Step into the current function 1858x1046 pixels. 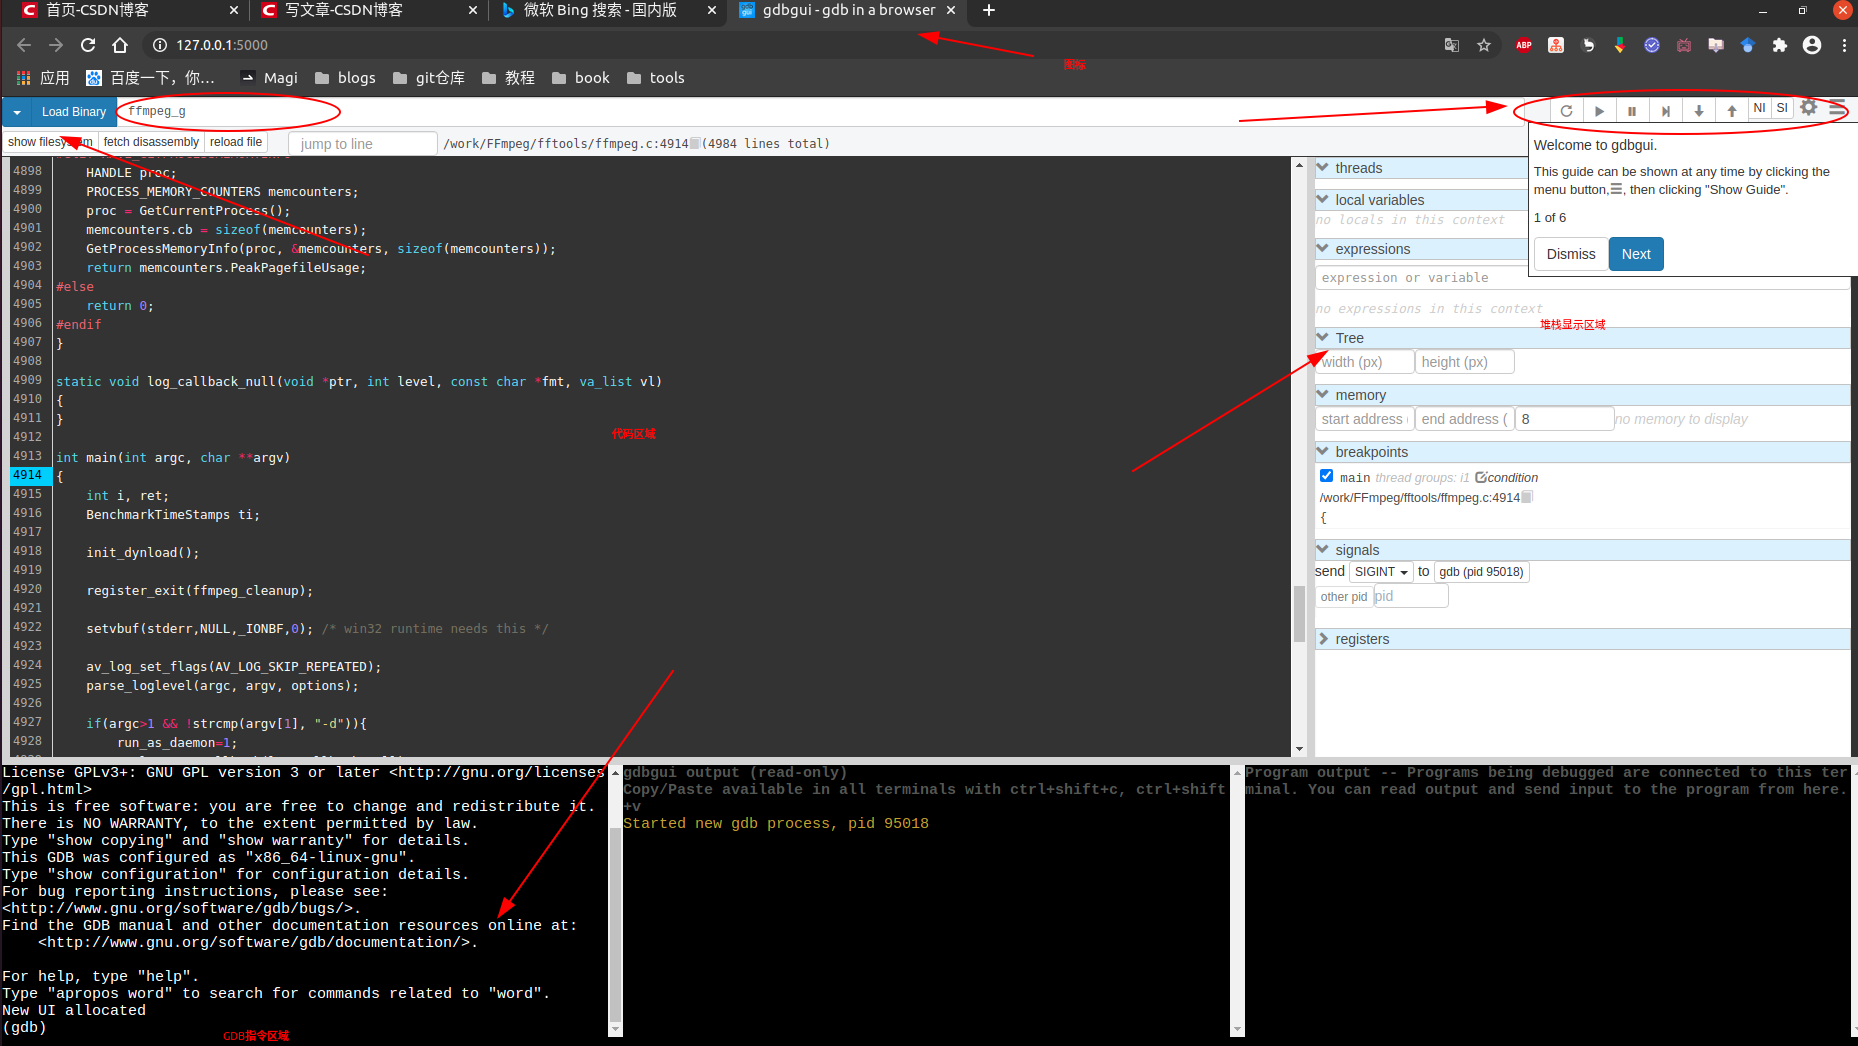1698,110
